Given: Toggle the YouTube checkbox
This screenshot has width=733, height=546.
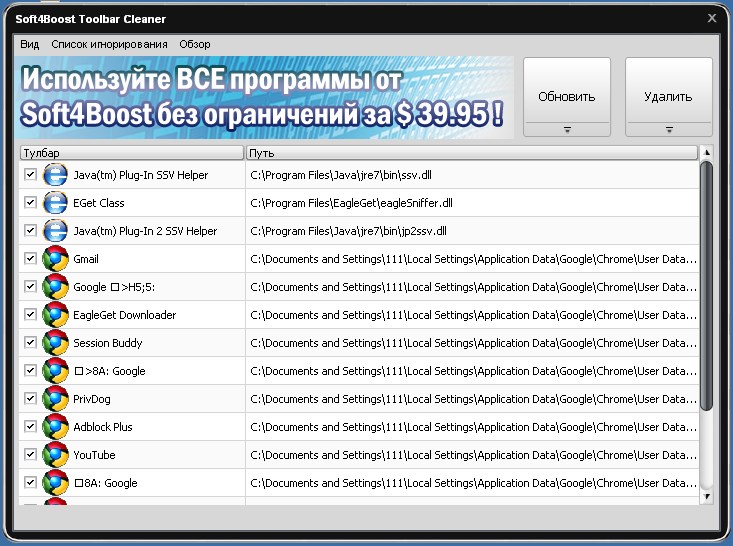Looking at the screenshot, I should [x=30, y=455].
